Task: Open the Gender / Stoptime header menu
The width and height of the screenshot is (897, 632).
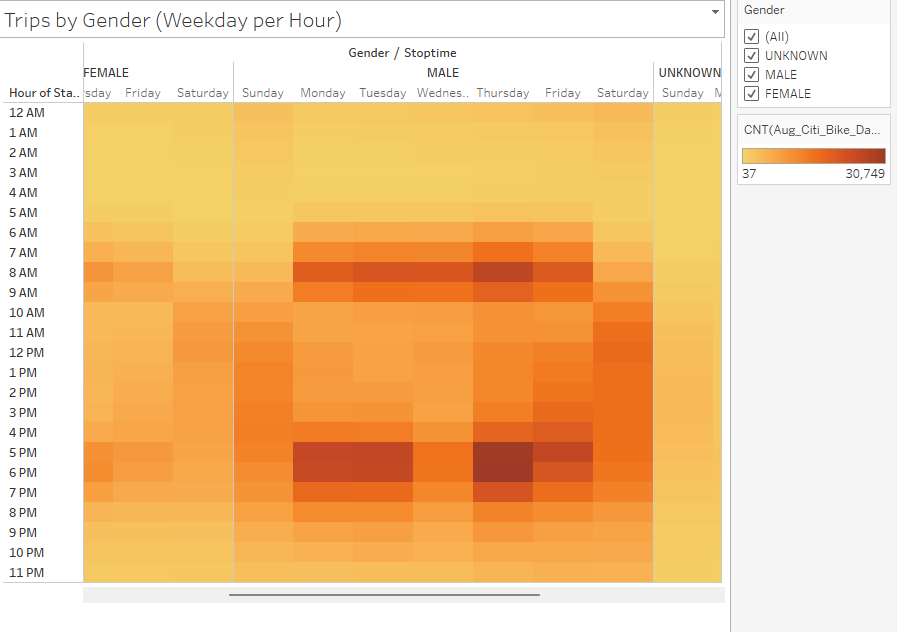Action: point(402,53)
